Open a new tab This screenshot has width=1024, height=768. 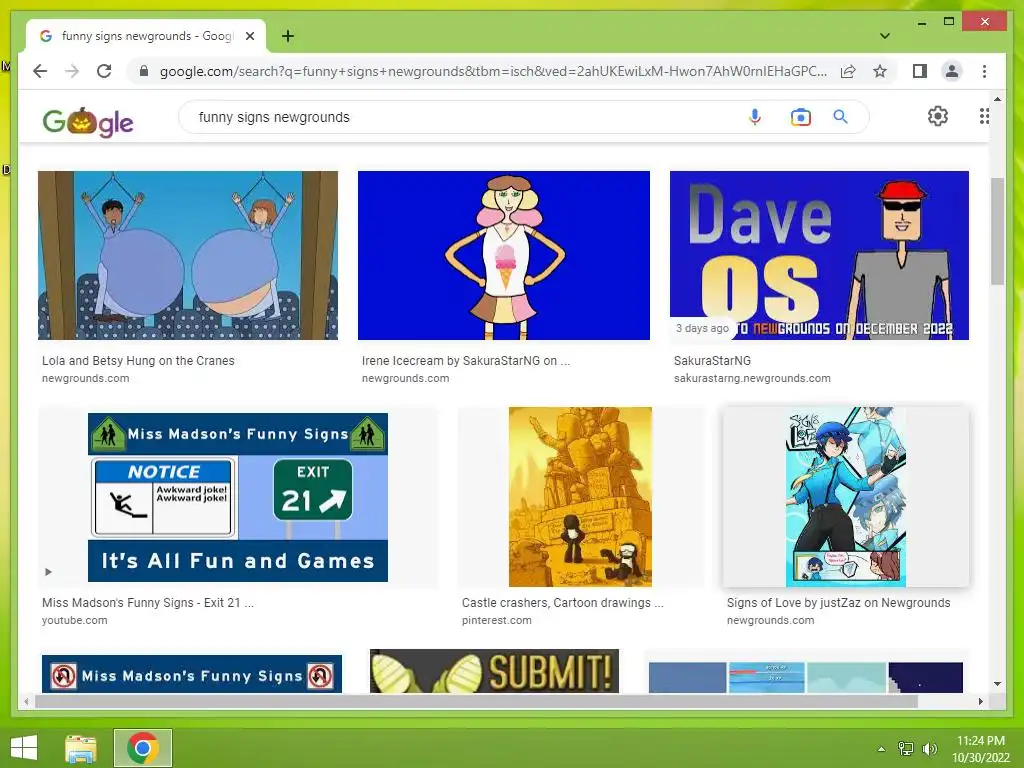click(x=288, y=36)
